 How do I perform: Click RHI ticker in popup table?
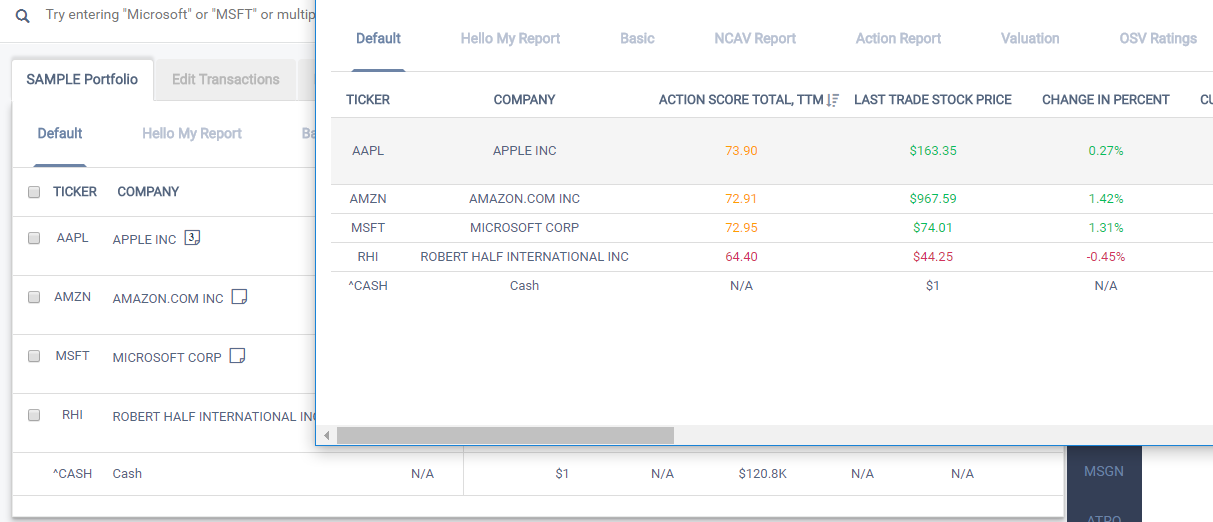pos(368,257)
